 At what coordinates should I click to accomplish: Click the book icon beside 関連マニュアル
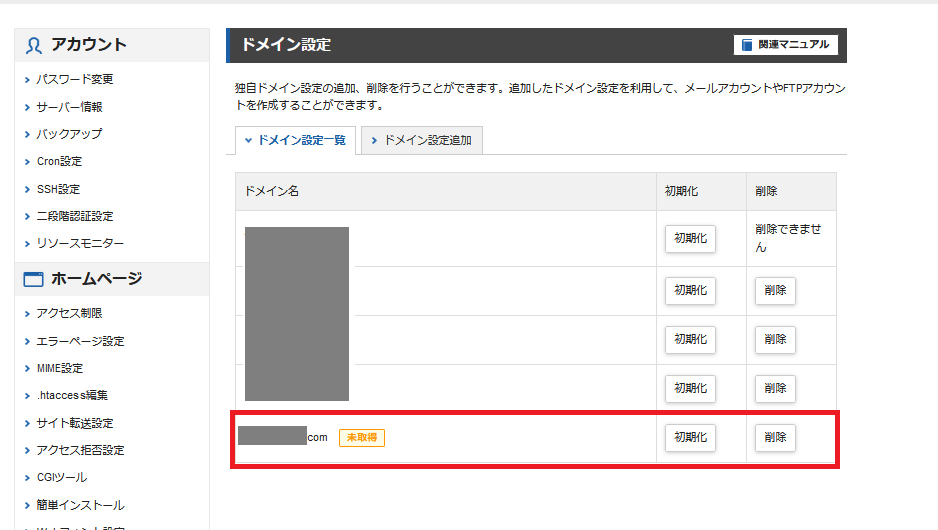pos(747,45)
